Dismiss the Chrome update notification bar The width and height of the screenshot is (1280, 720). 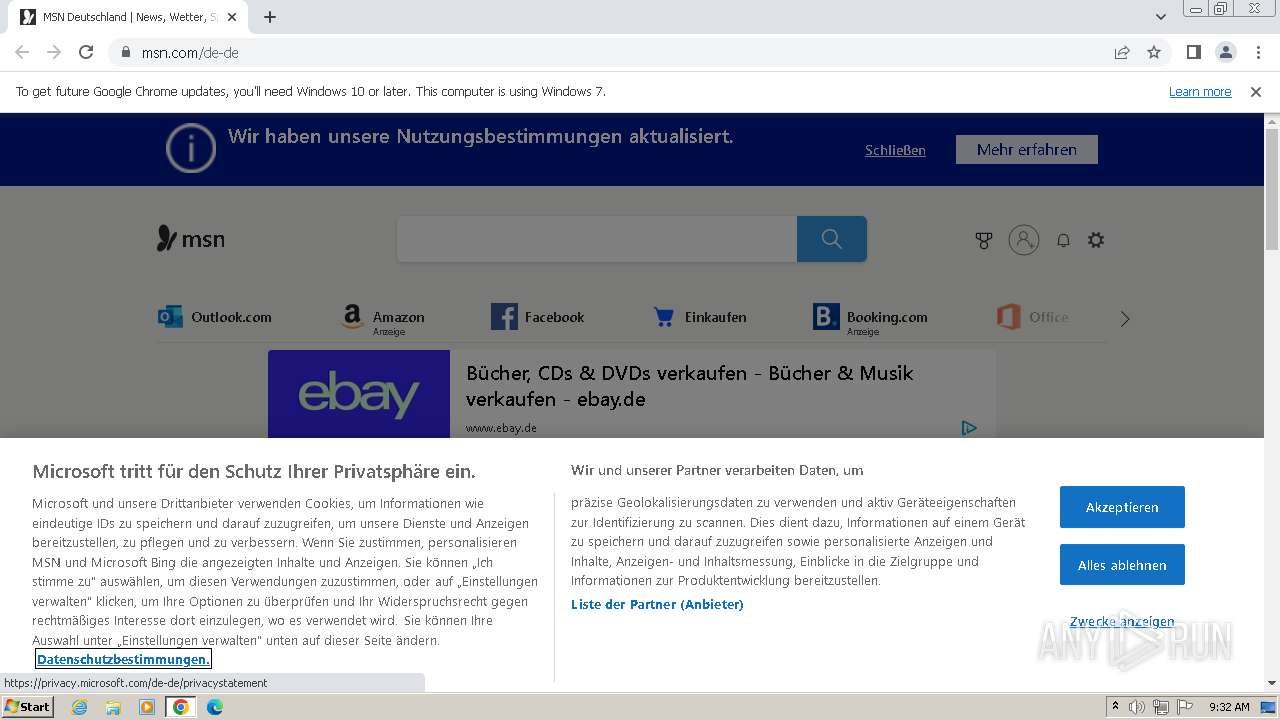(1256, 91)
